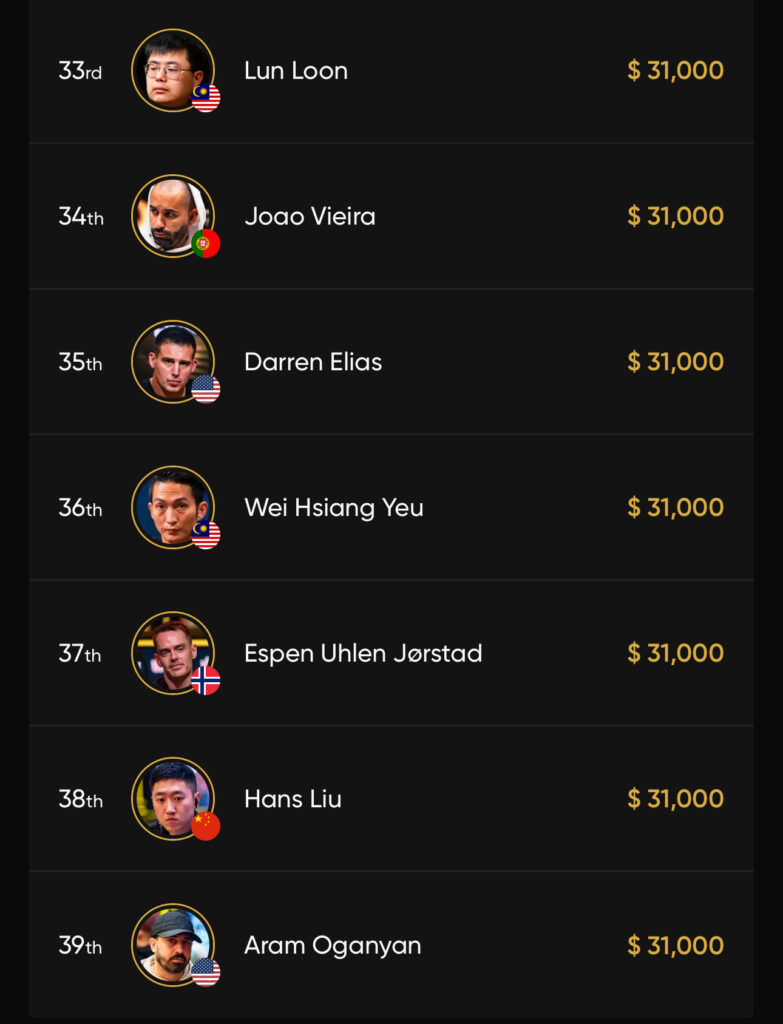Viewport: 783px width, 1024px height.
Task: Click the China flag on Hans Liu's avatar
Action: pyautogui.click(x=206, y=826)
